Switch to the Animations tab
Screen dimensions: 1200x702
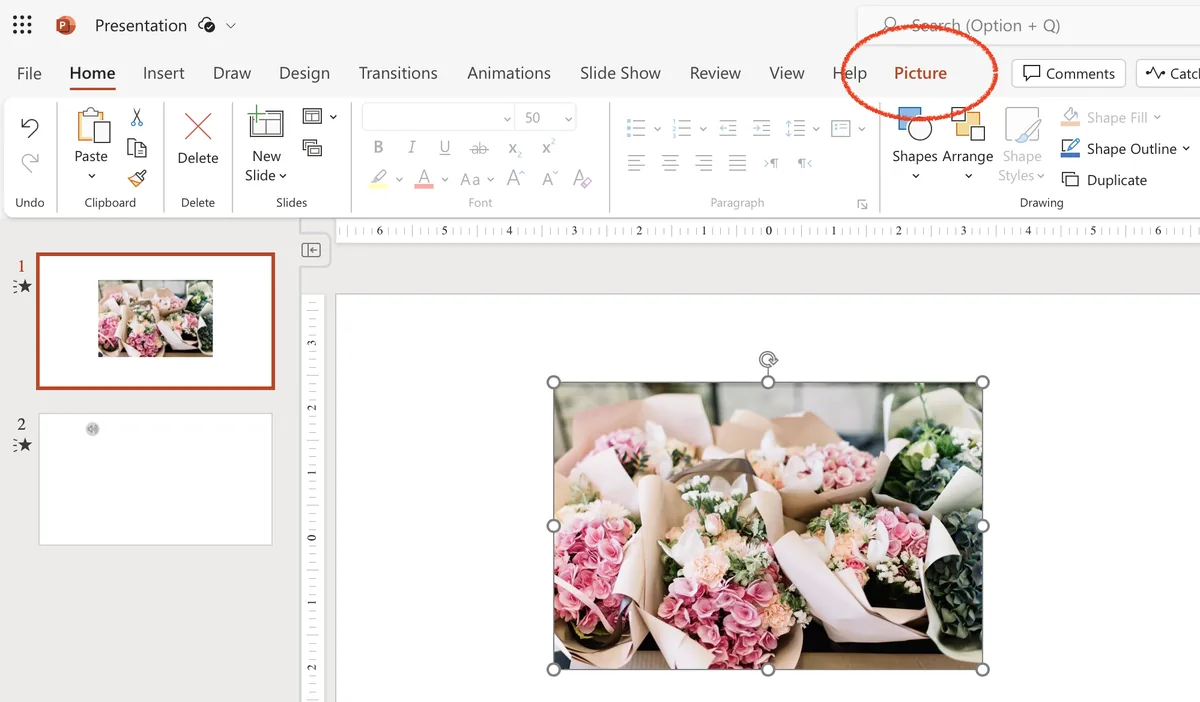click(x=509, y=73)
